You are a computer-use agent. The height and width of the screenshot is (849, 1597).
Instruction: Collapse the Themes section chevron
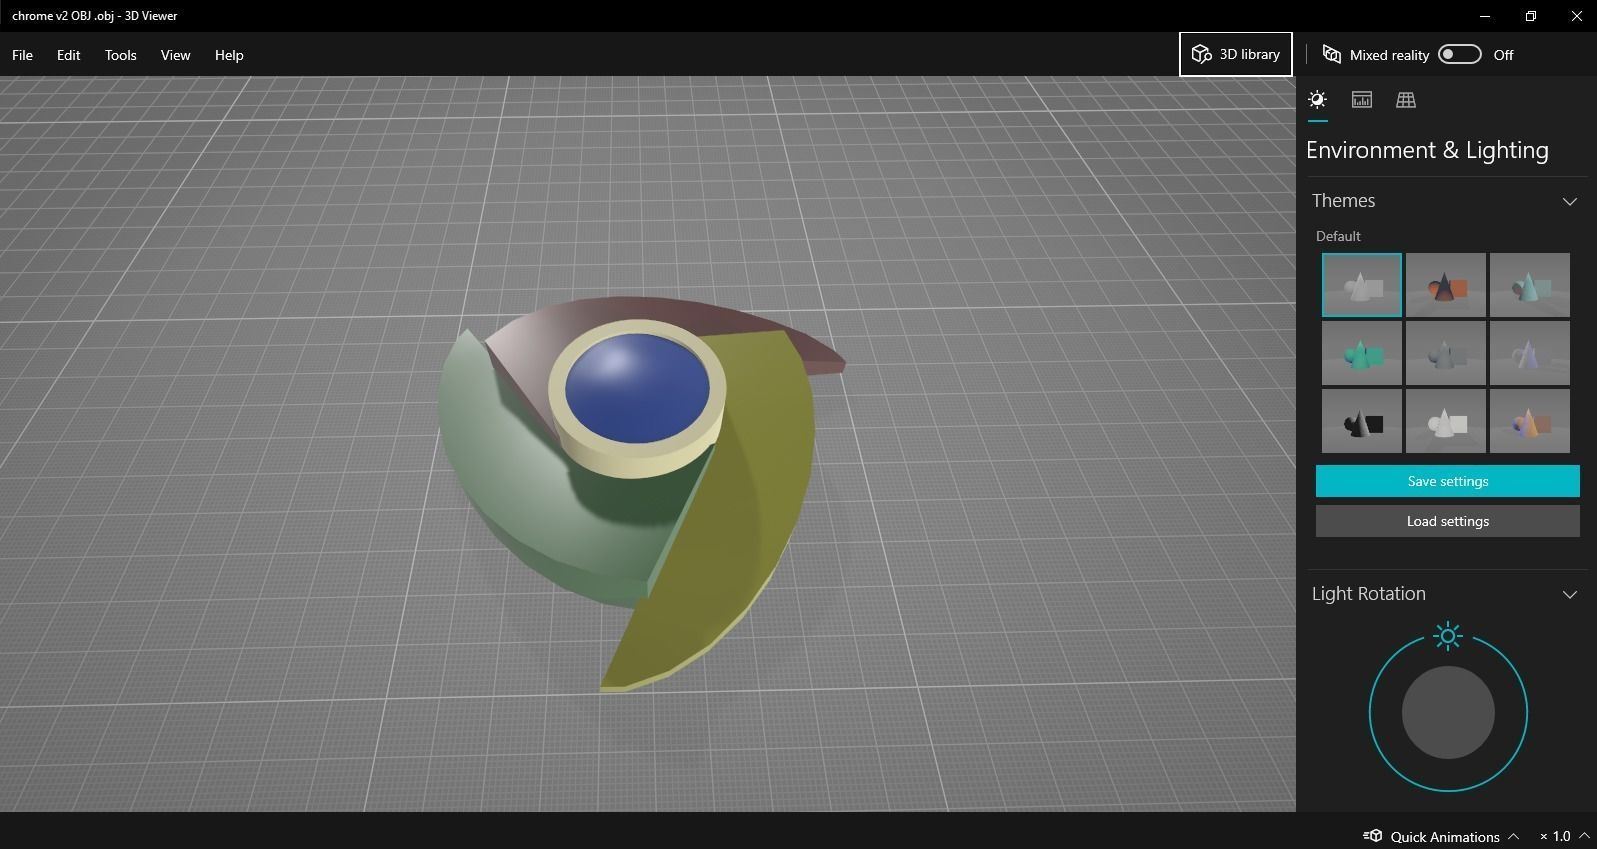pos(1569,202)
